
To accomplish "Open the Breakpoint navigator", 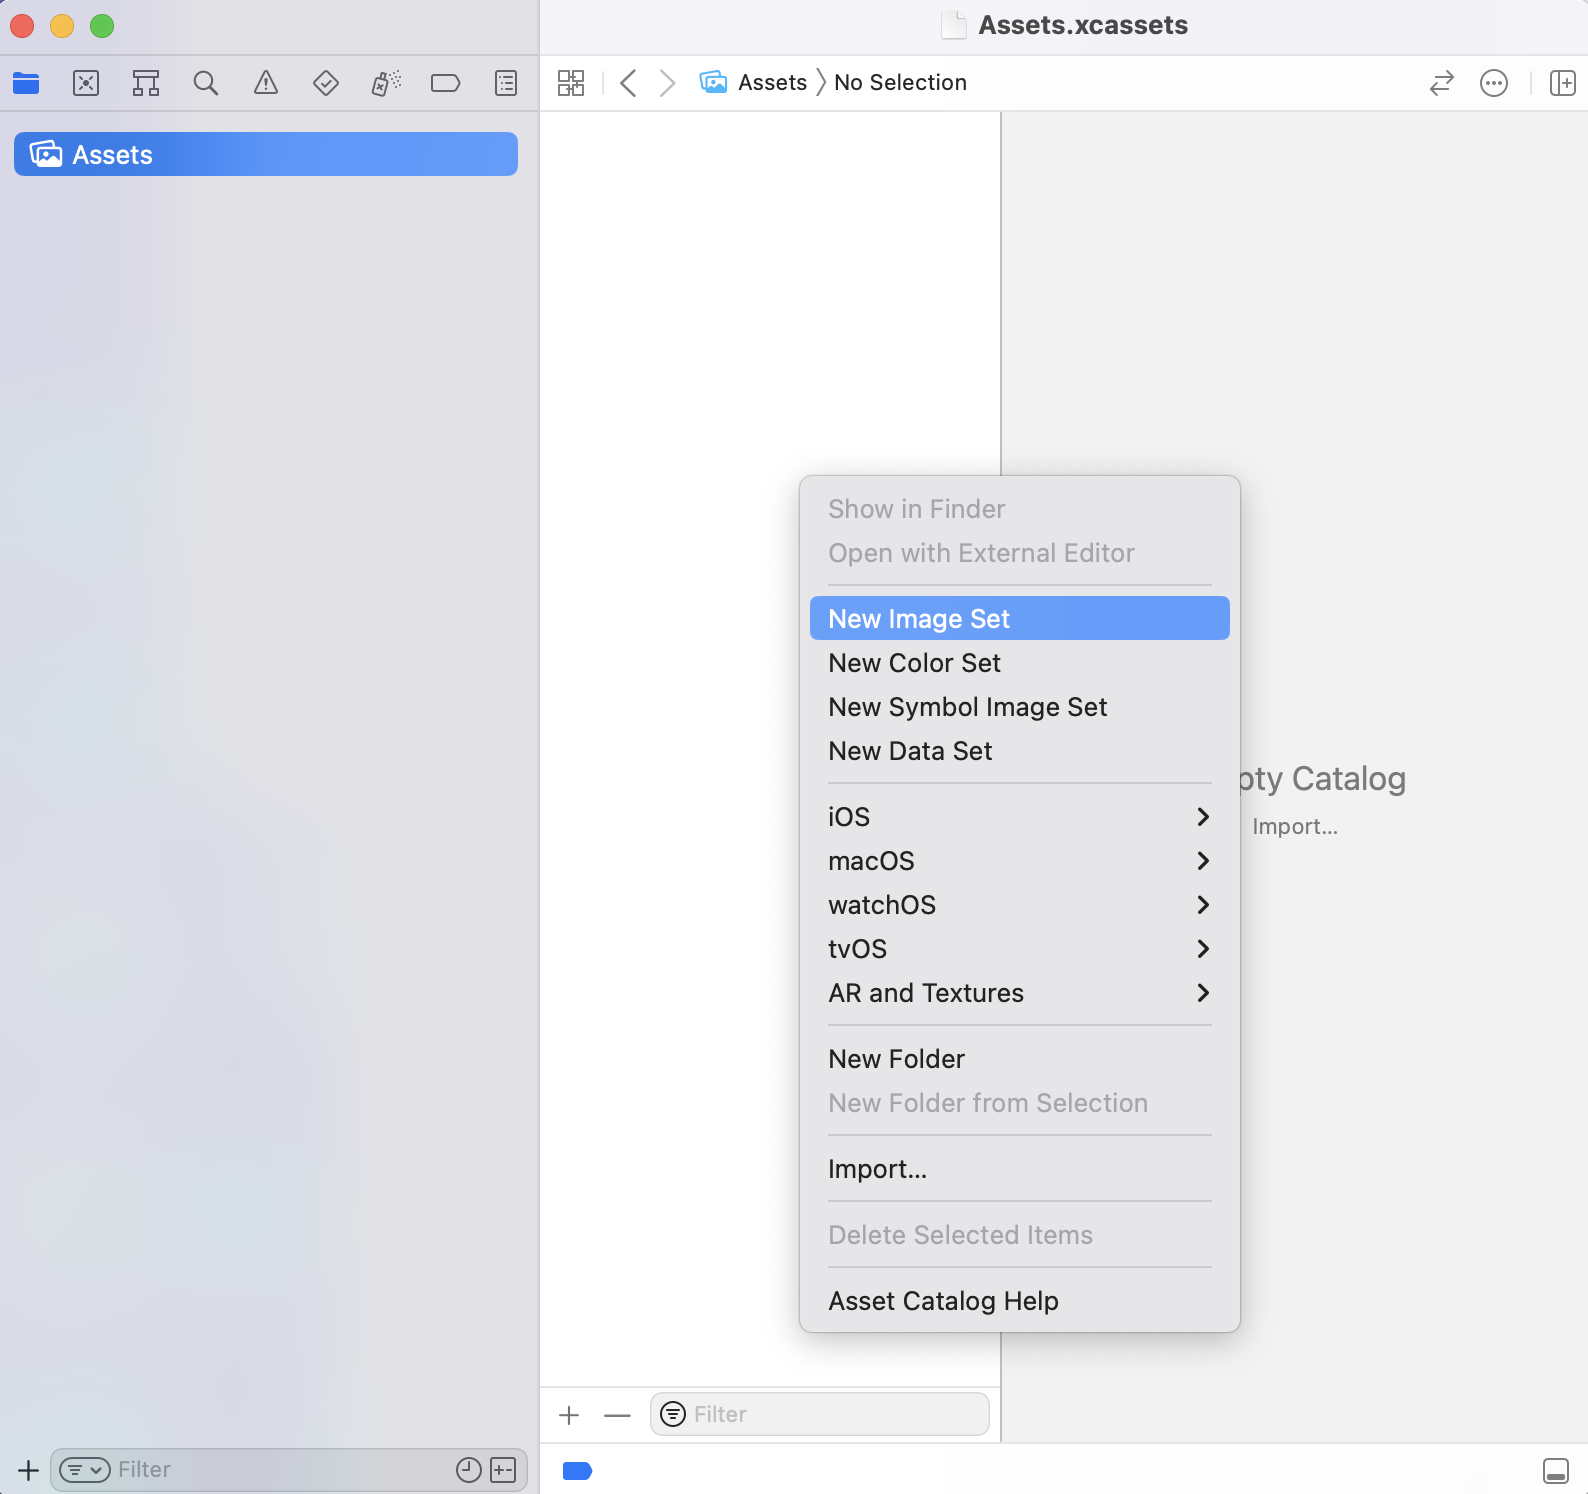I will (x=445, y=83).
